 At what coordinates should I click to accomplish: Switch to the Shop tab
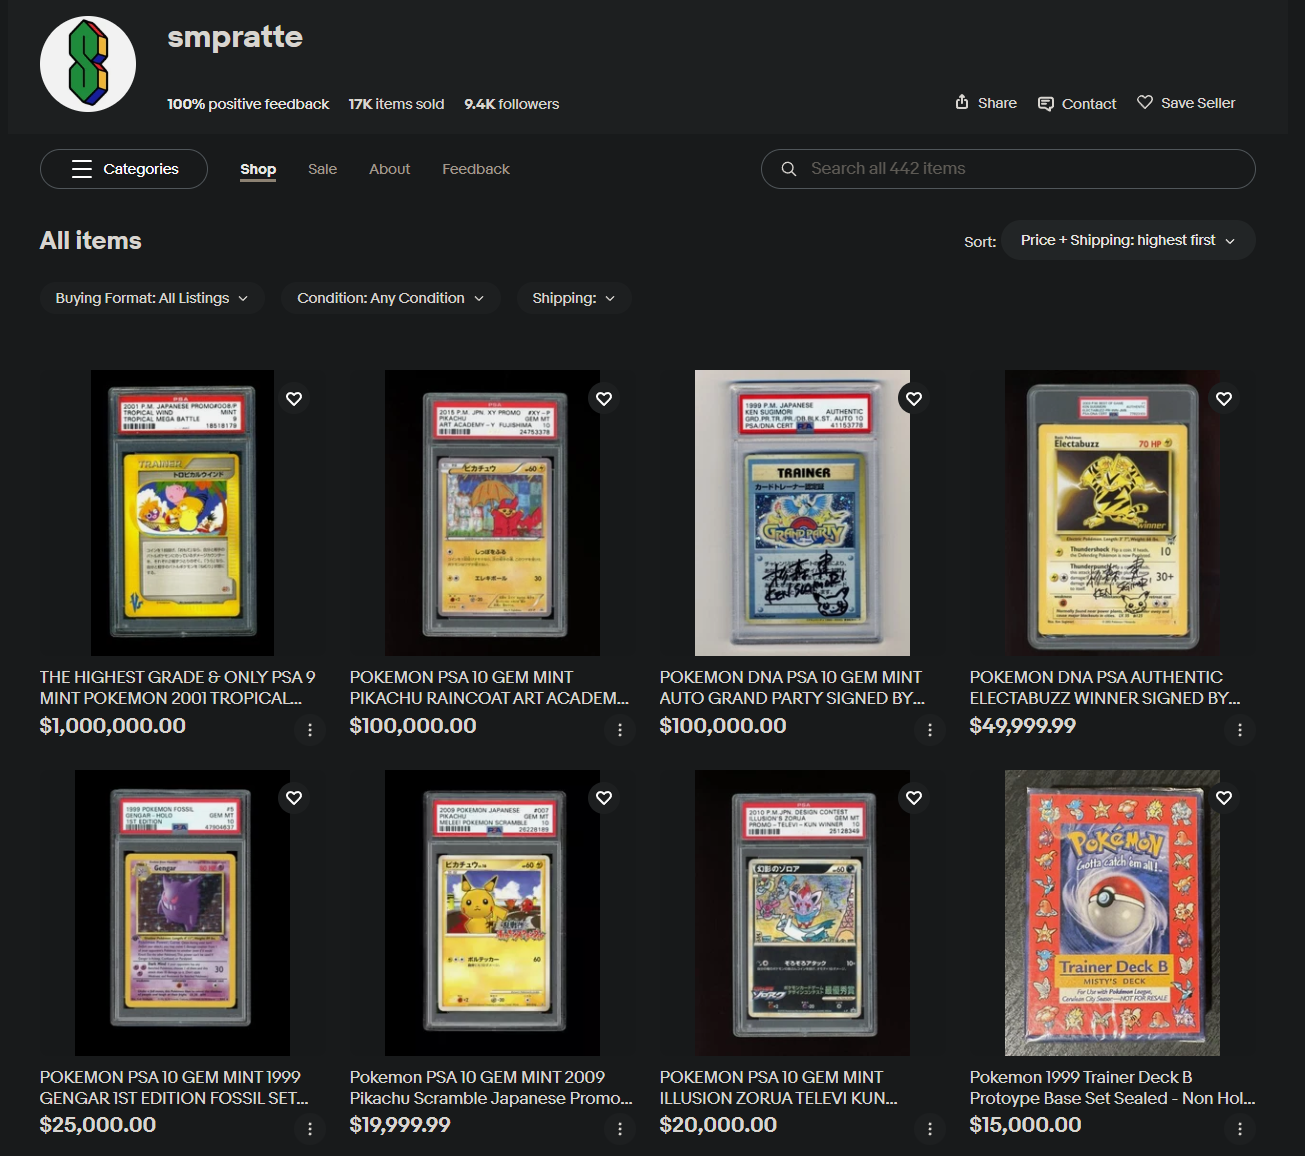tap(258, 169)
